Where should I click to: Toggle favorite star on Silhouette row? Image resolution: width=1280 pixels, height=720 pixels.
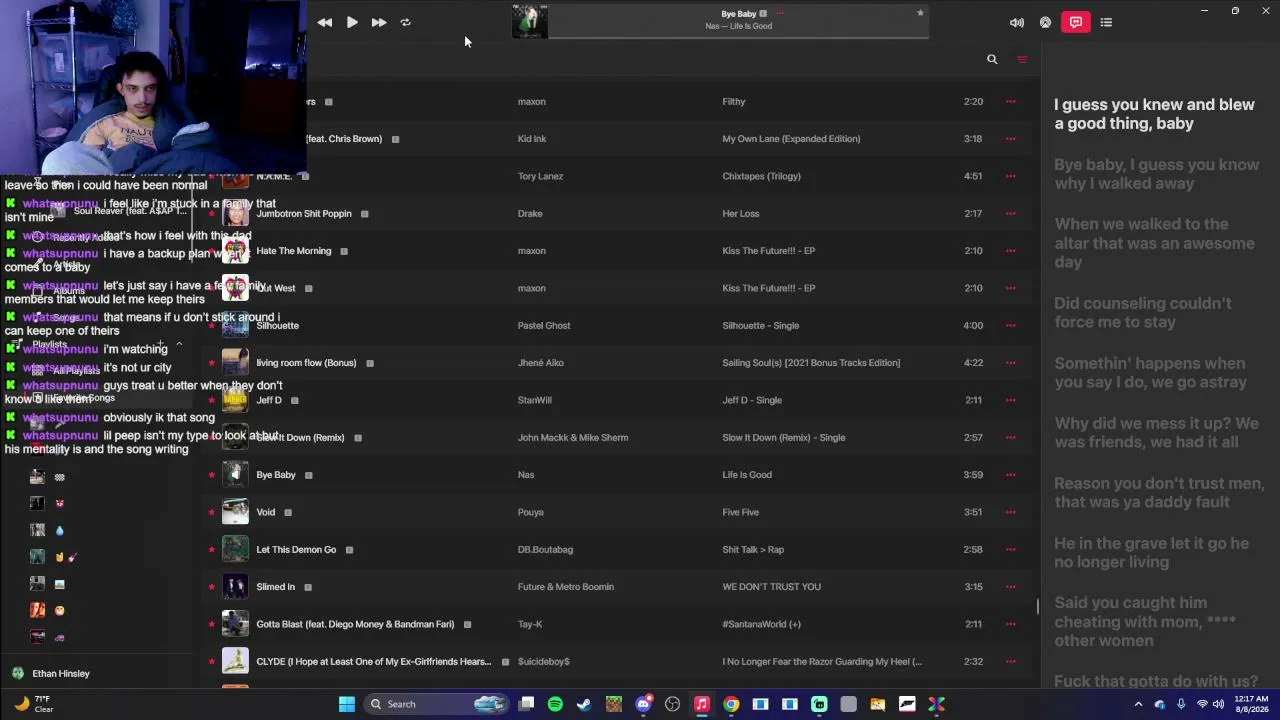coord(211,325)
